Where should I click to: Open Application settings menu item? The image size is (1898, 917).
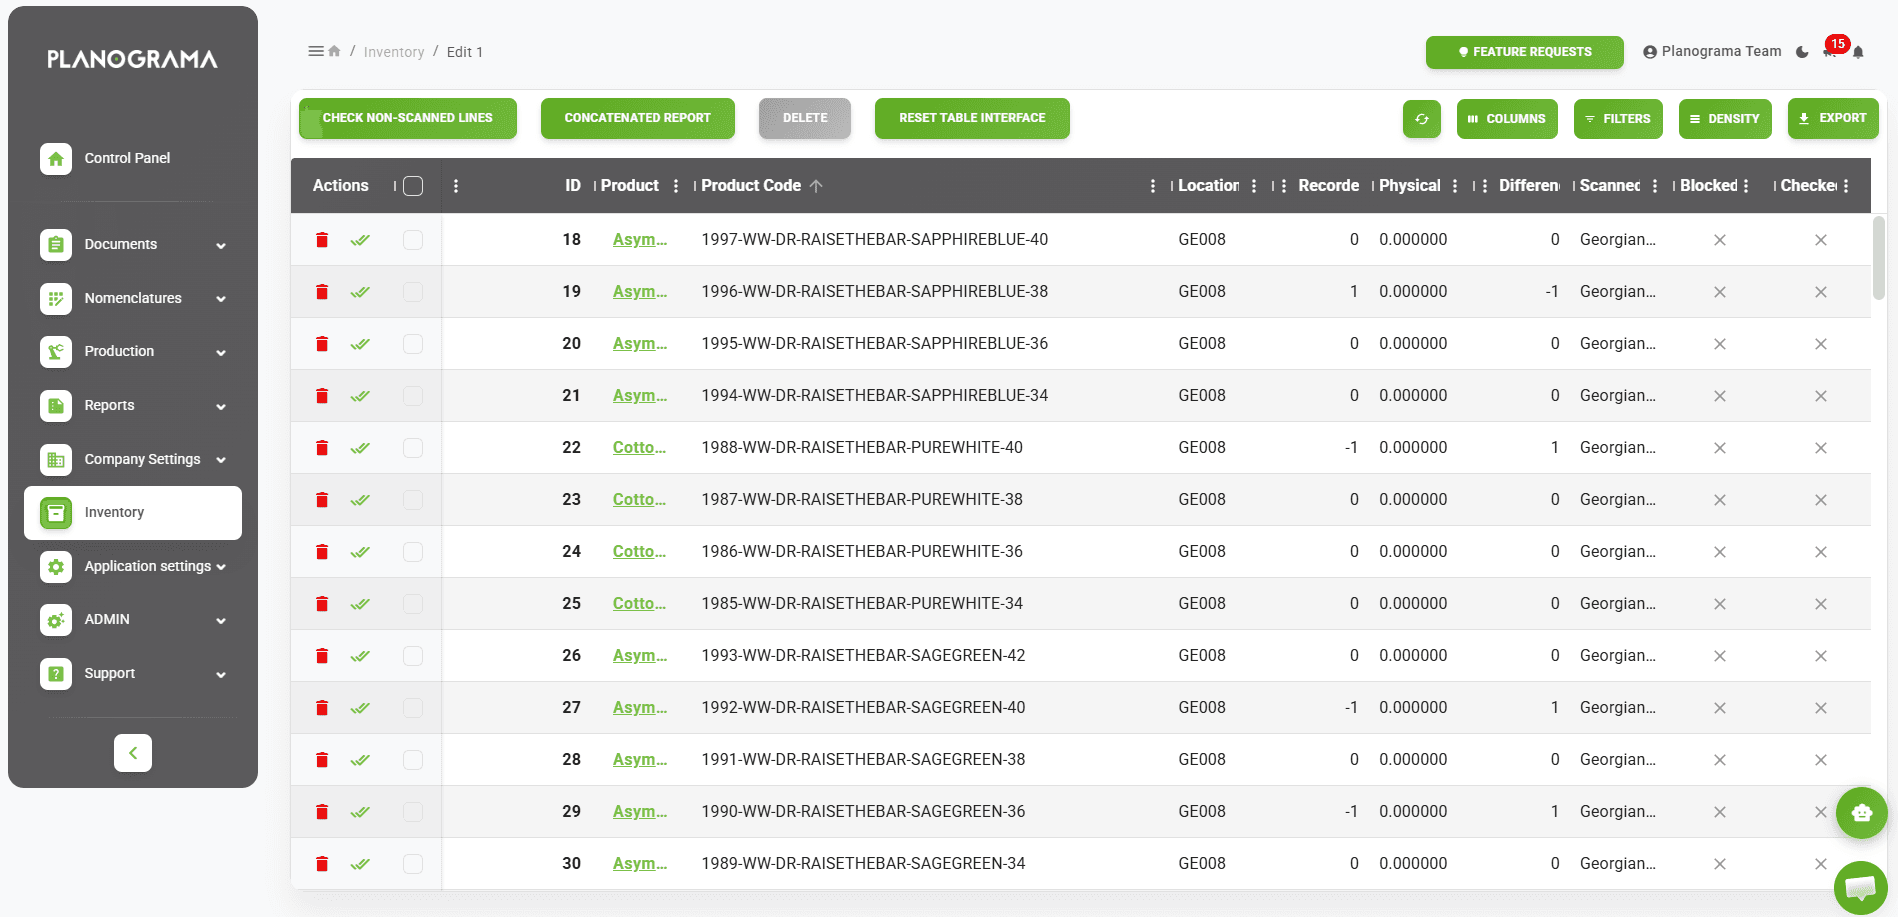tap(133, 566)
